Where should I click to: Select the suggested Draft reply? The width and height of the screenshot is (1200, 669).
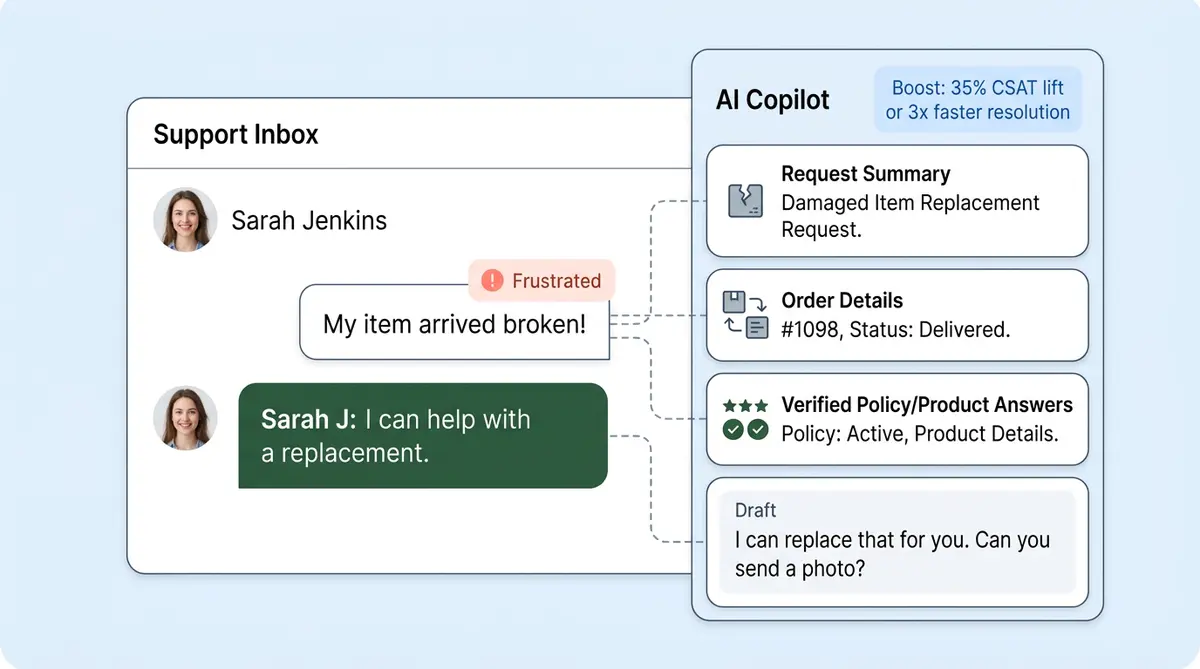896,540
